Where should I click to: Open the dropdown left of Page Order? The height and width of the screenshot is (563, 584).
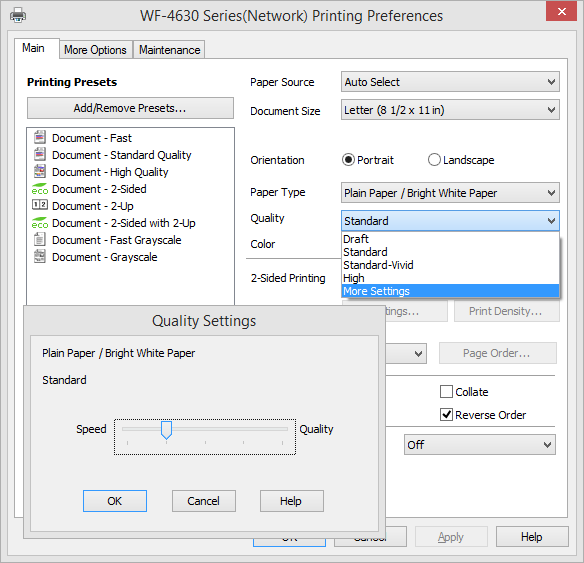[x=406, y=353]
